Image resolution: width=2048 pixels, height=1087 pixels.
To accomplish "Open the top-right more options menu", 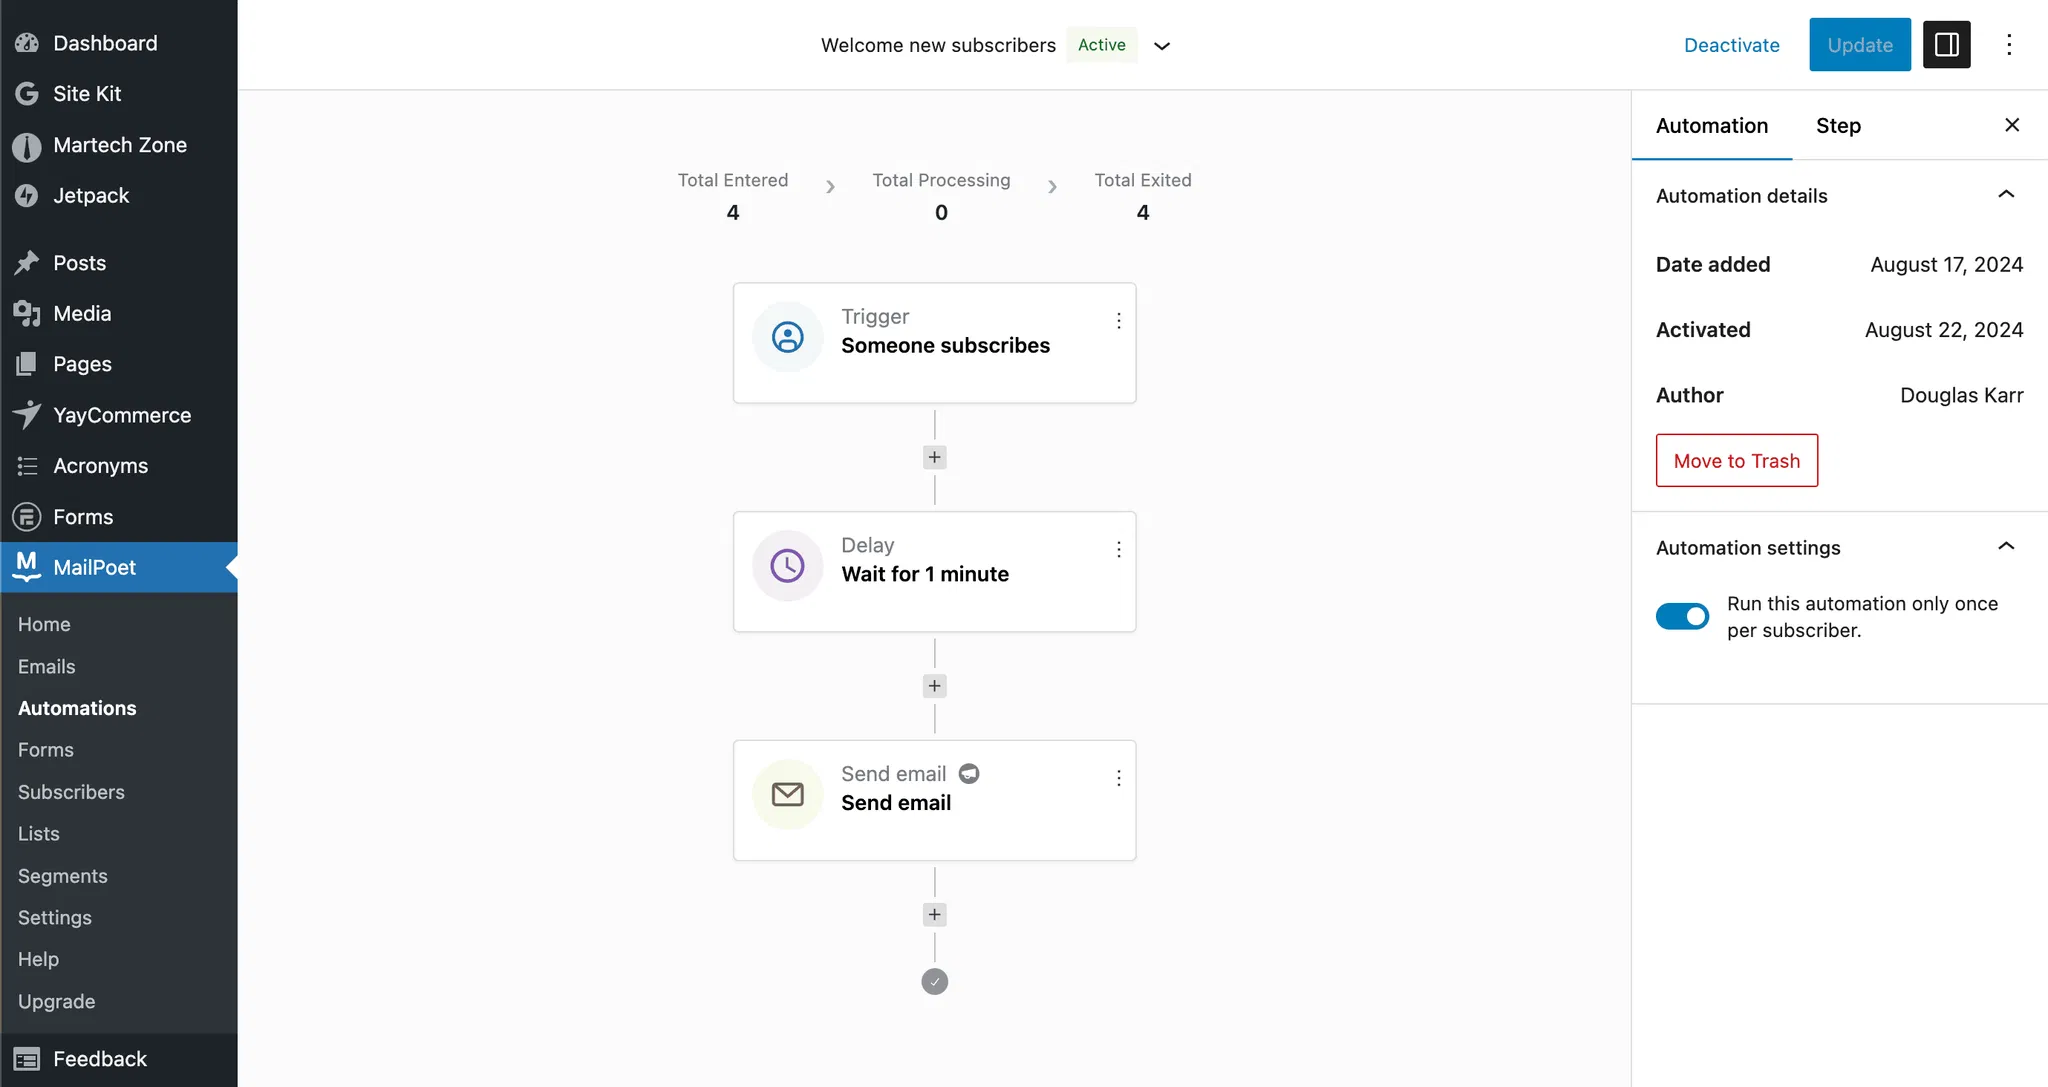I will (2009, 45).
